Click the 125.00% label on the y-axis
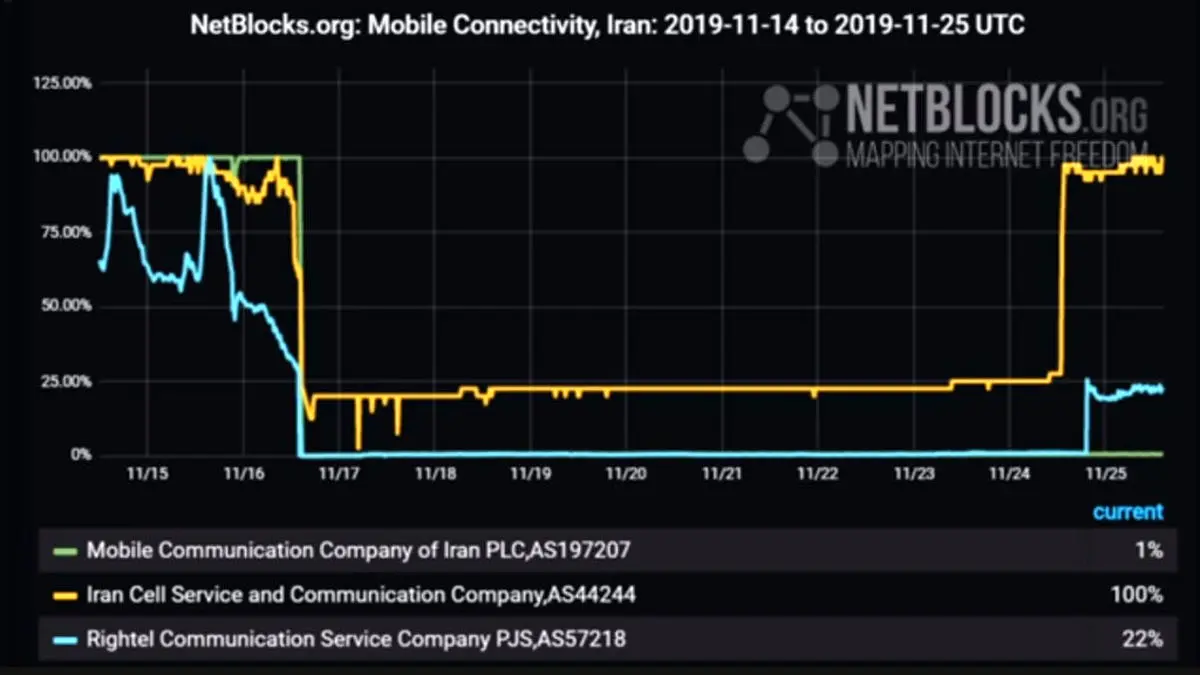The image size is (1200, 675). click(x=64, y=83)
